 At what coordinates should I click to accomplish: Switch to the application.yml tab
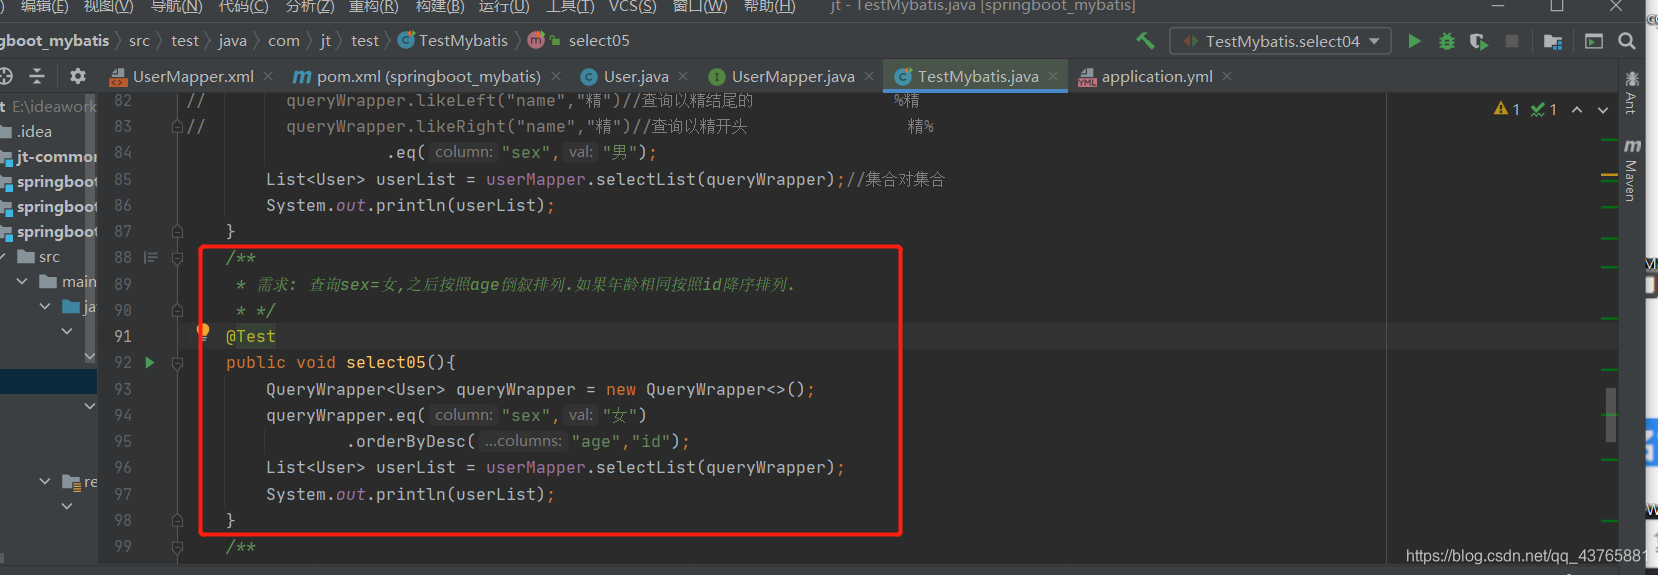pyautogui.click(x=1157, y=76)
